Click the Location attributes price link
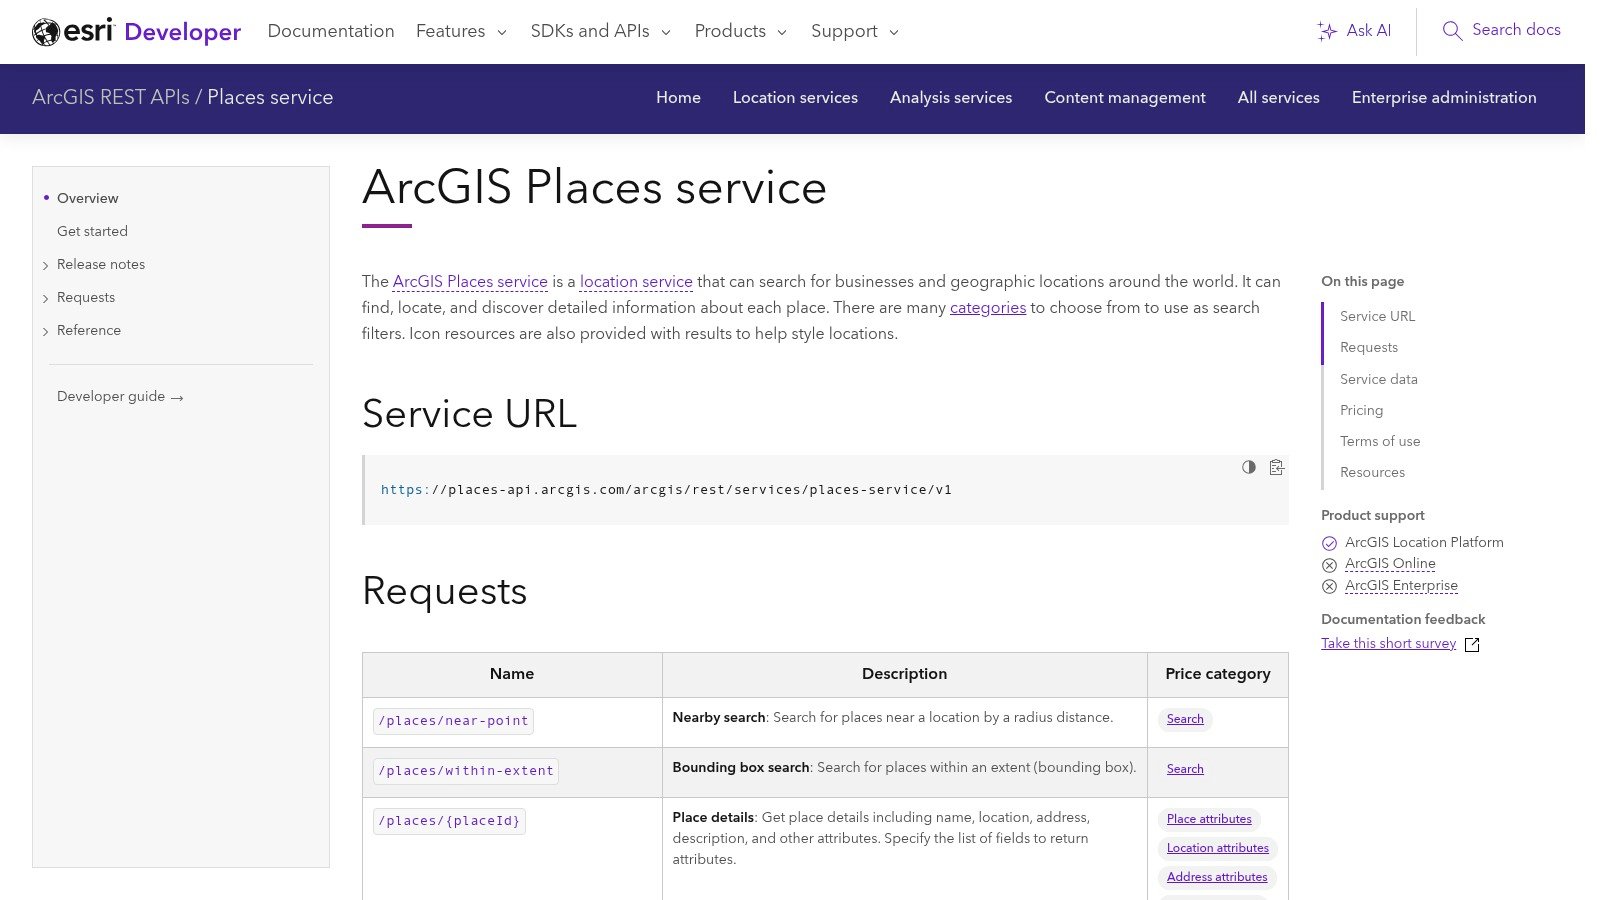This screenshot has height=900, width=1600. (1217, 848)
